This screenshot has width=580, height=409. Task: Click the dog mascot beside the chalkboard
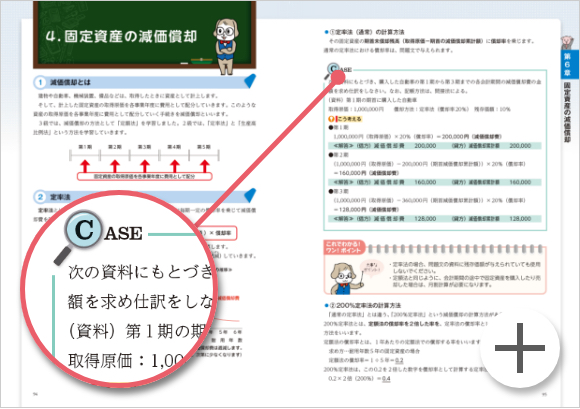pos(226,46)
